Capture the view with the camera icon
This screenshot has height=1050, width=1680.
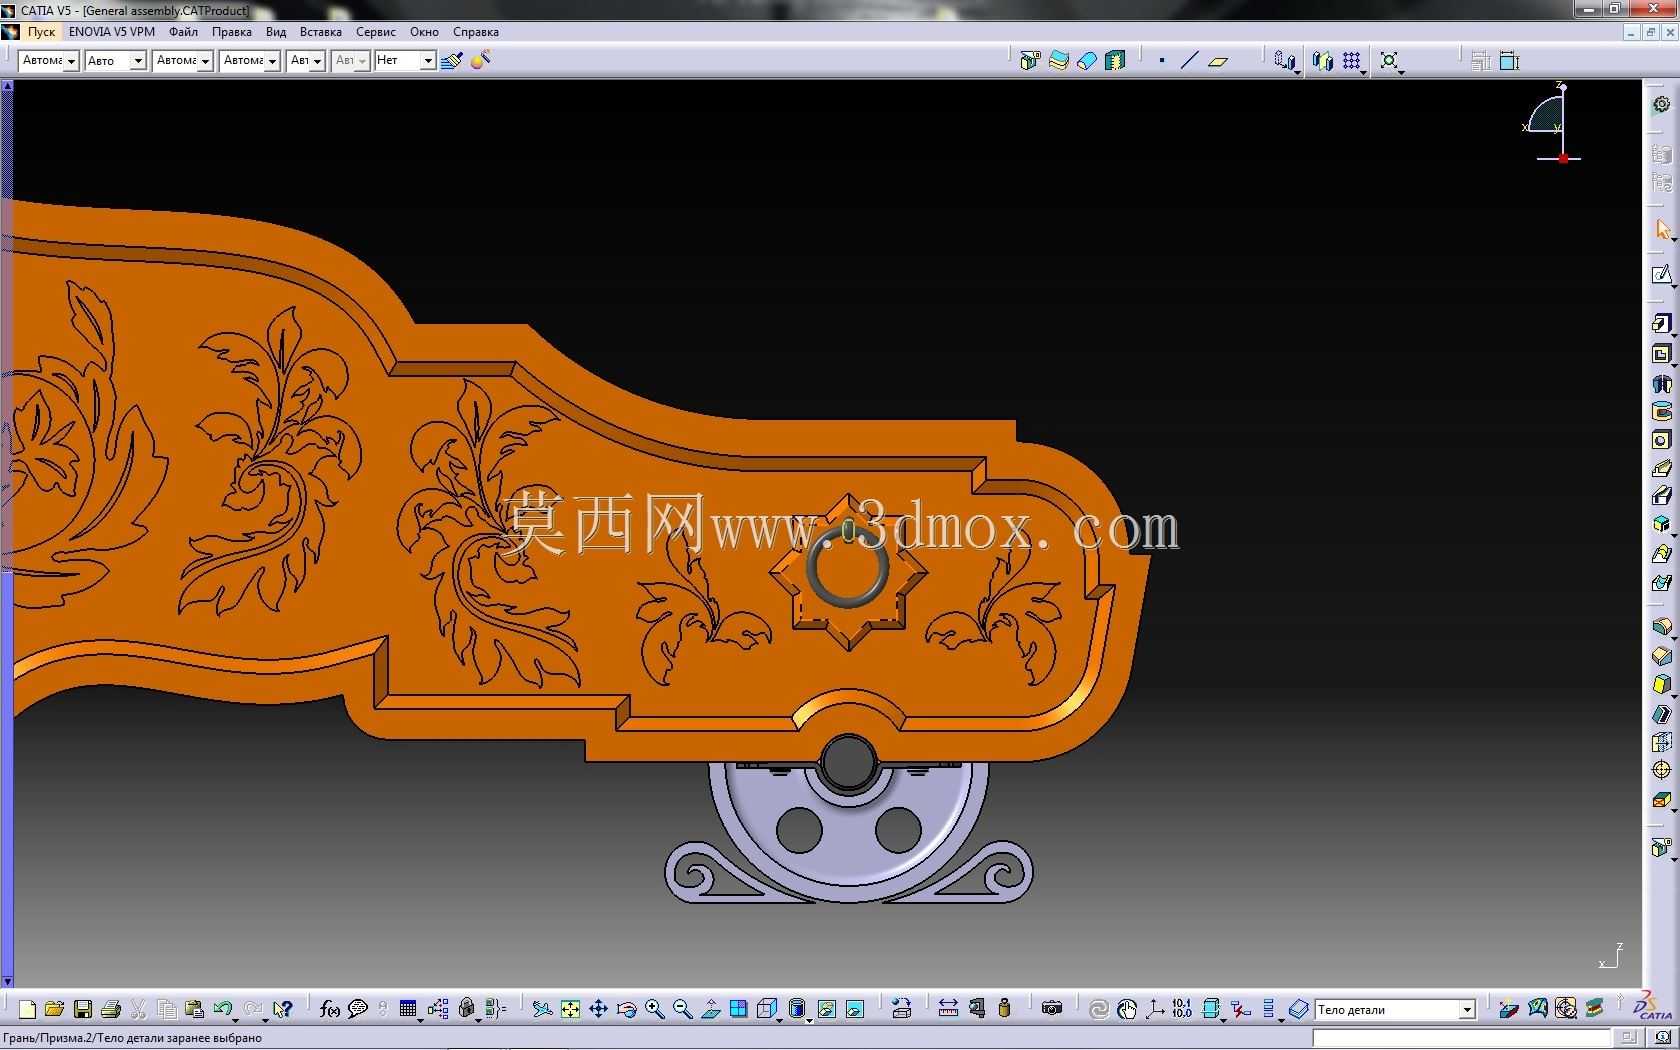1052,1010
